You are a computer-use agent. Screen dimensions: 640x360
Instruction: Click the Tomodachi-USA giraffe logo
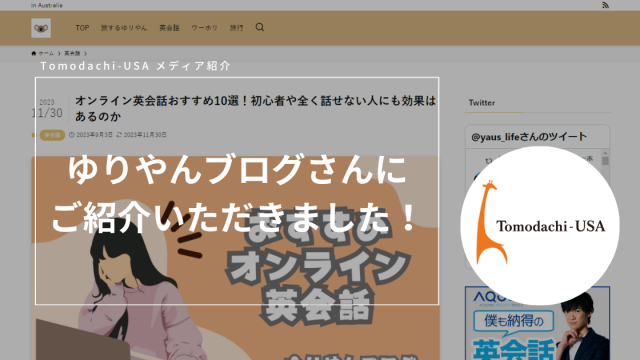(x=540, y=225)
